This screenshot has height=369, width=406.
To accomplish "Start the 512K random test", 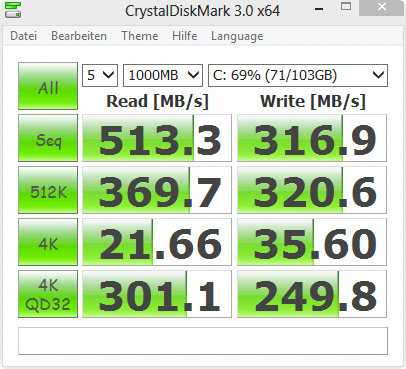I will 48,190.
